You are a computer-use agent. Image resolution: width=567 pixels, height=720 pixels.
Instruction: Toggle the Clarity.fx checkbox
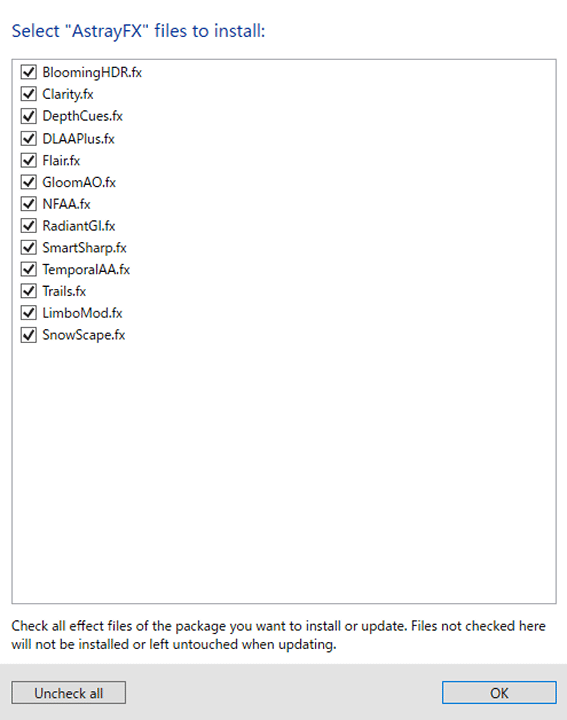(x=28, y=94)
